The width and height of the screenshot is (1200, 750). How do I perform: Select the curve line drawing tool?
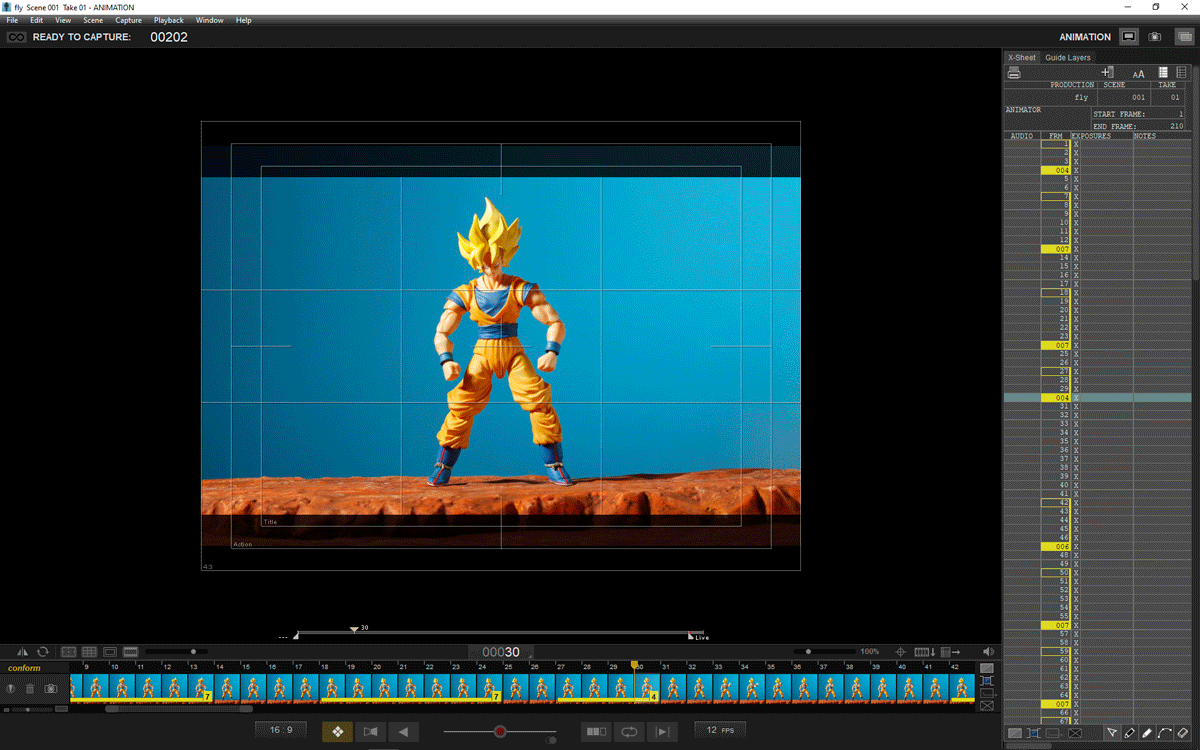(x=1165, y=733)
